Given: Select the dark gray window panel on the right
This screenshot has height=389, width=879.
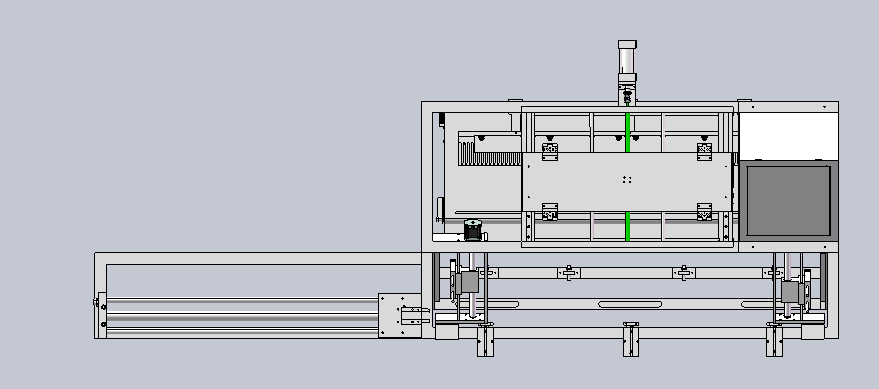Looking at the screenshot, I should (788, 201).
